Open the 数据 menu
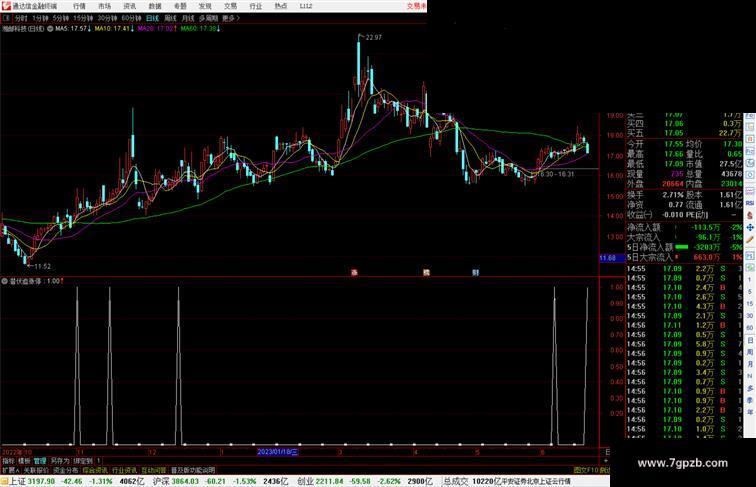Viewport: 756px width, 487px height. tap(155, 6)
